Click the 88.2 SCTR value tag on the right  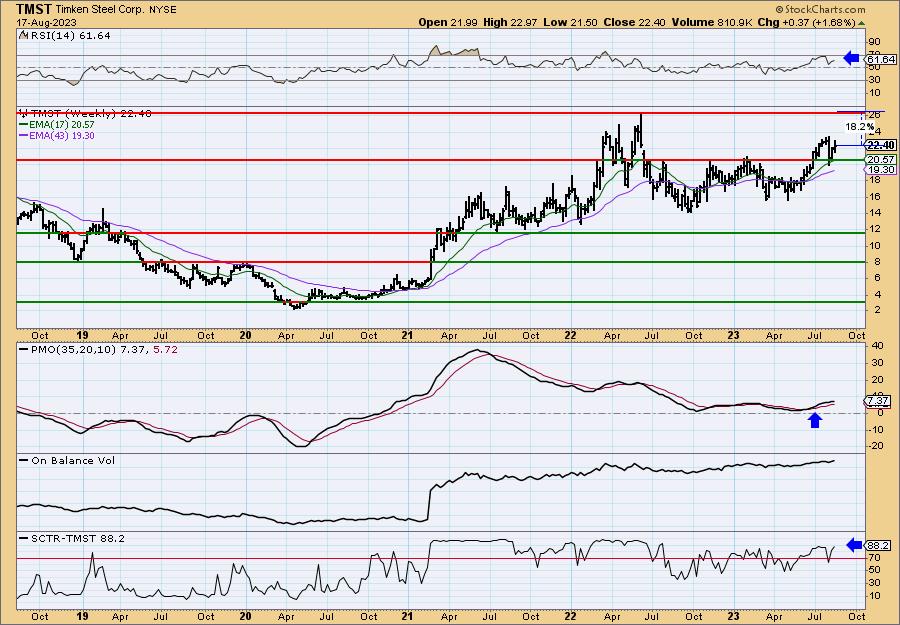[x=880, y=545]
